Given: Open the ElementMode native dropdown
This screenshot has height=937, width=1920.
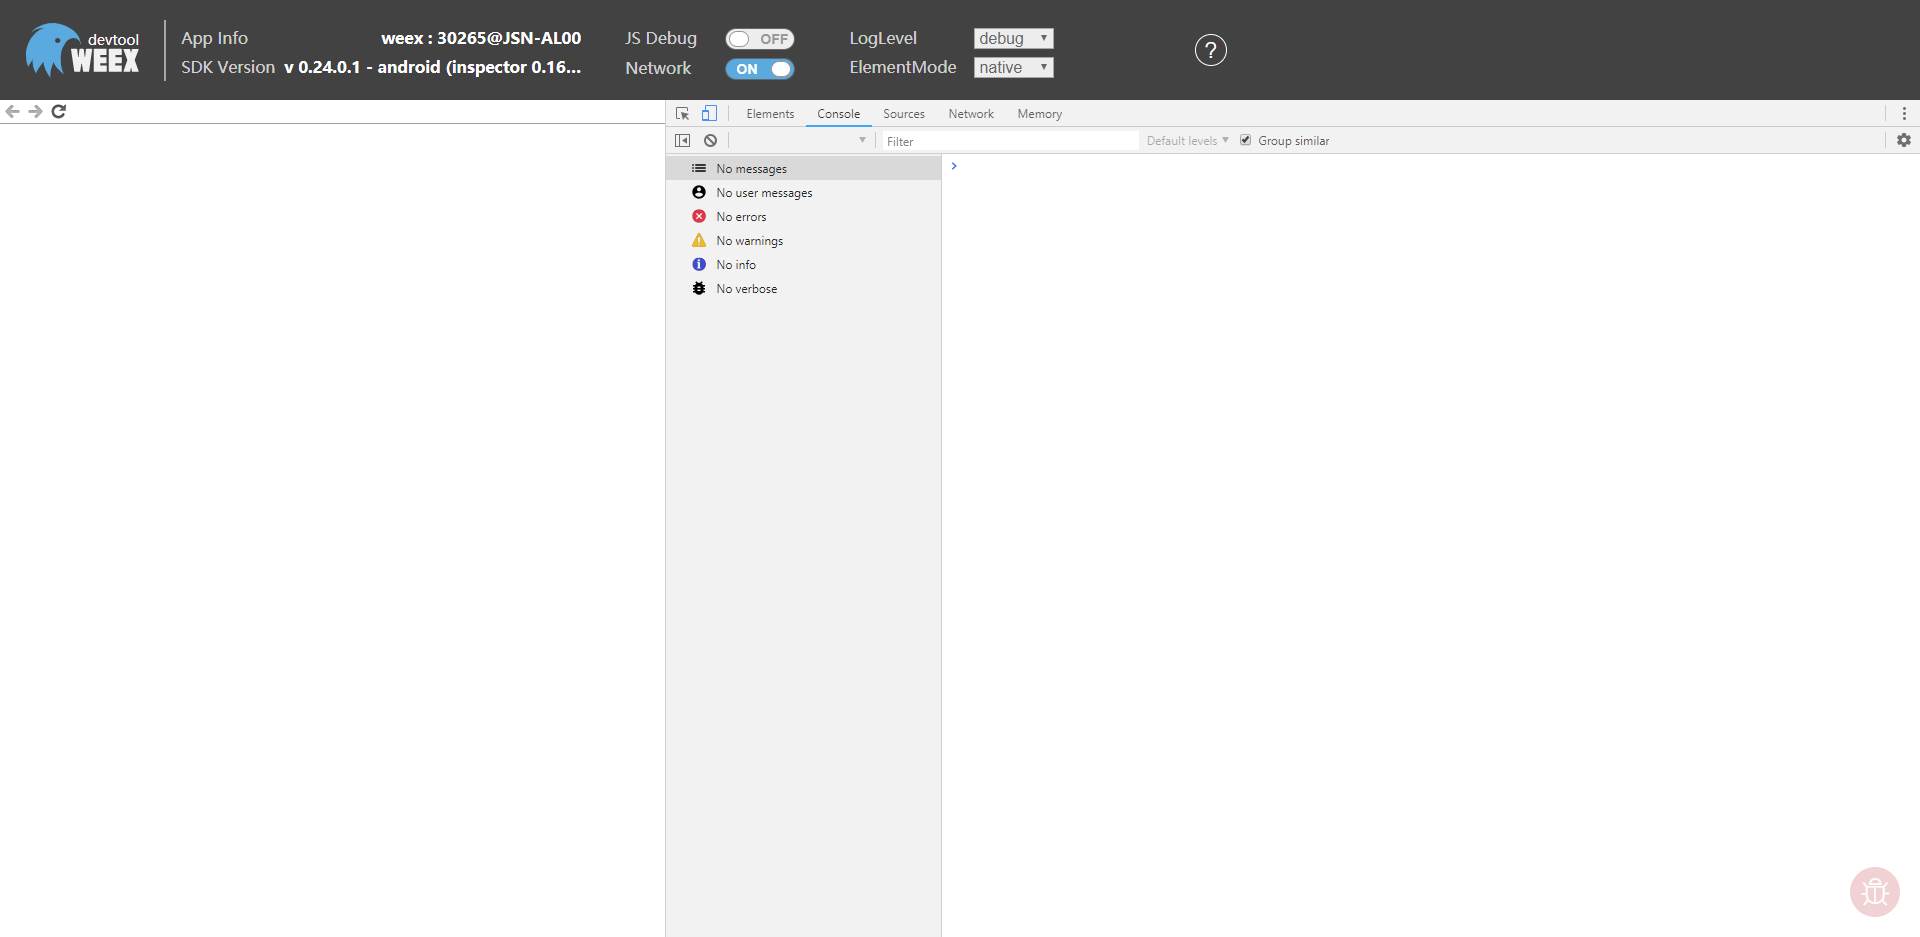Looking at the screenshot, I should pos(1013,67).
